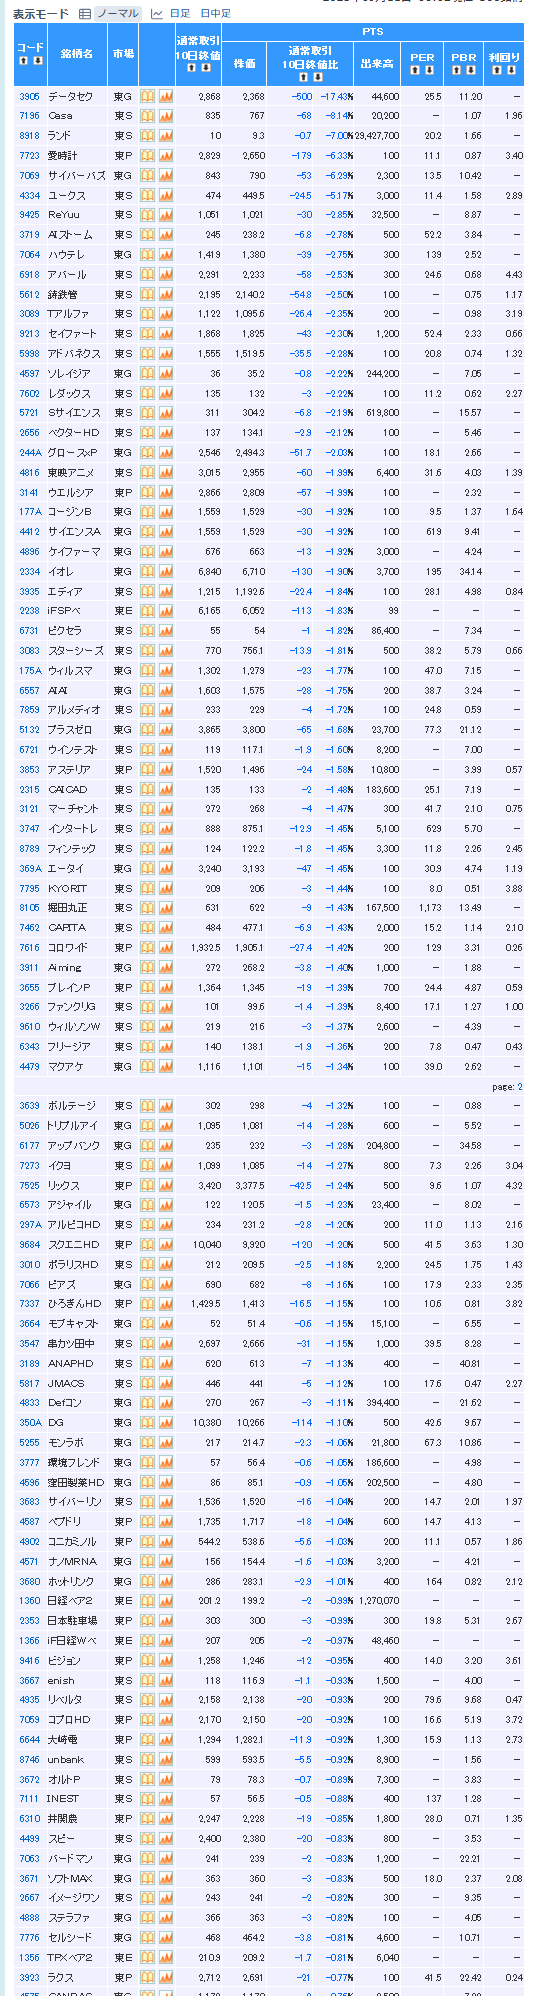Open the chart icon for ReYuu row
This screenshot has width=541, height=1996.
pyautogui.click(x=166, y=215)
